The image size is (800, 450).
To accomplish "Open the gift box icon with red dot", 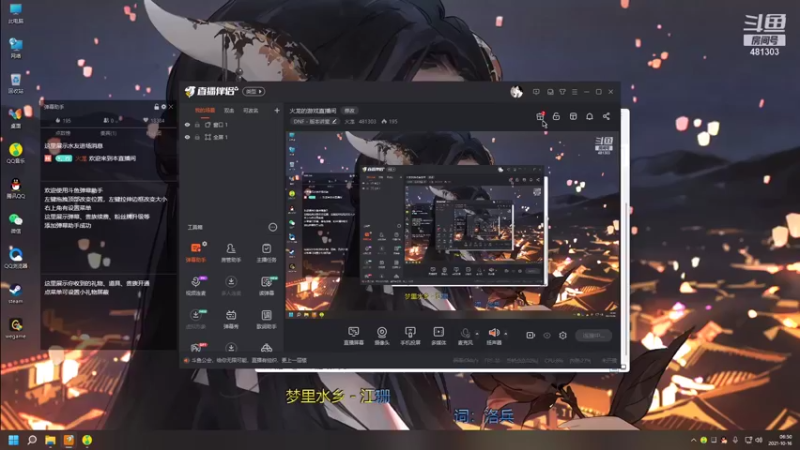I will click(x=540, y=116).
